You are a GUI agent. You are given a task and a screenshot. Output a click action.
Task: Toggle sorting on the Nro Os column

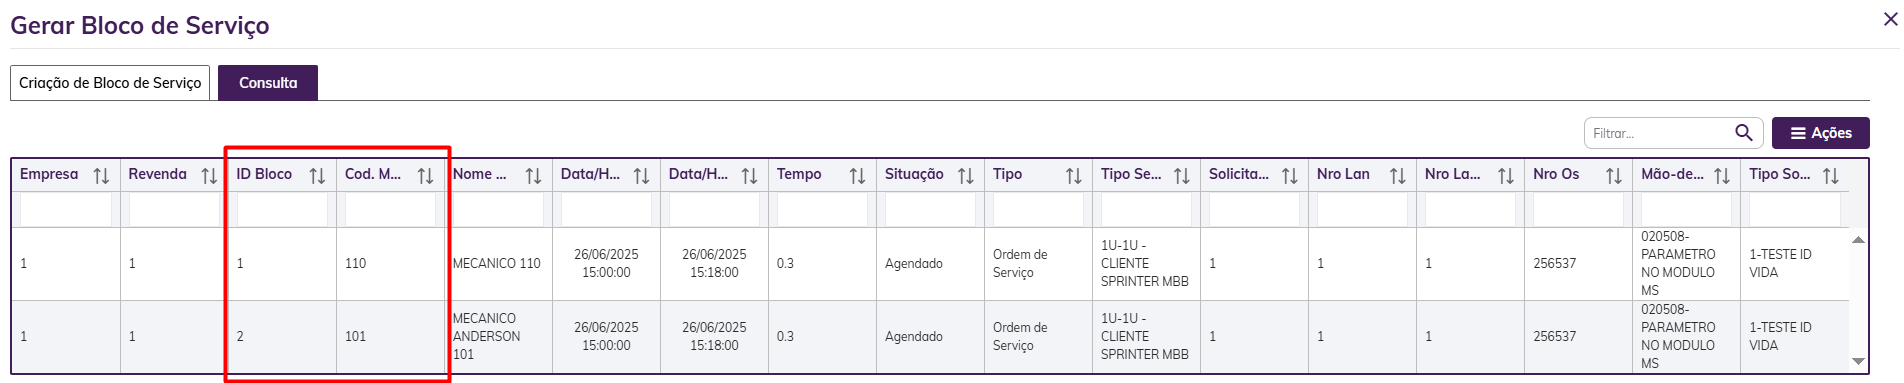coord(1613,176)
